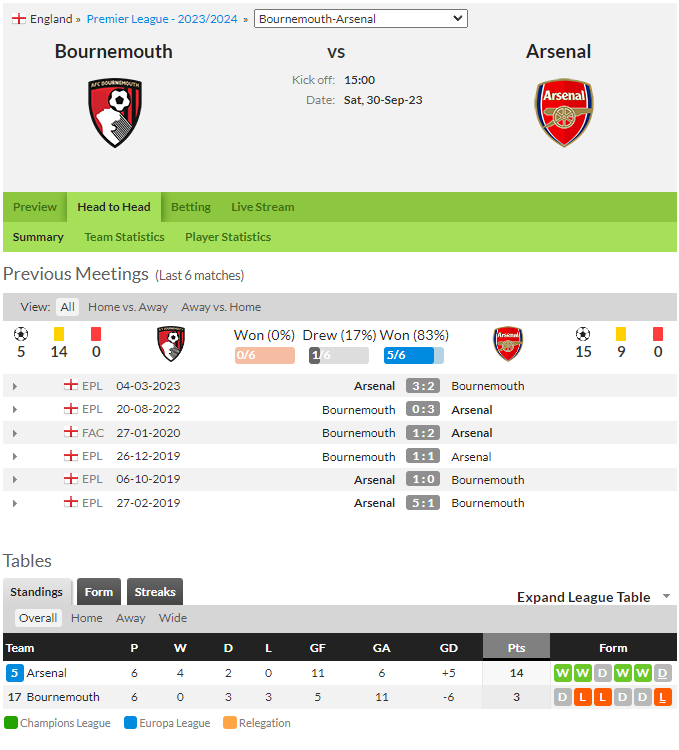This screenshot has width=679, height=750.
Task: Click the large Arsenal club crest
Action: pyautogui.click(x=564, y=113)
